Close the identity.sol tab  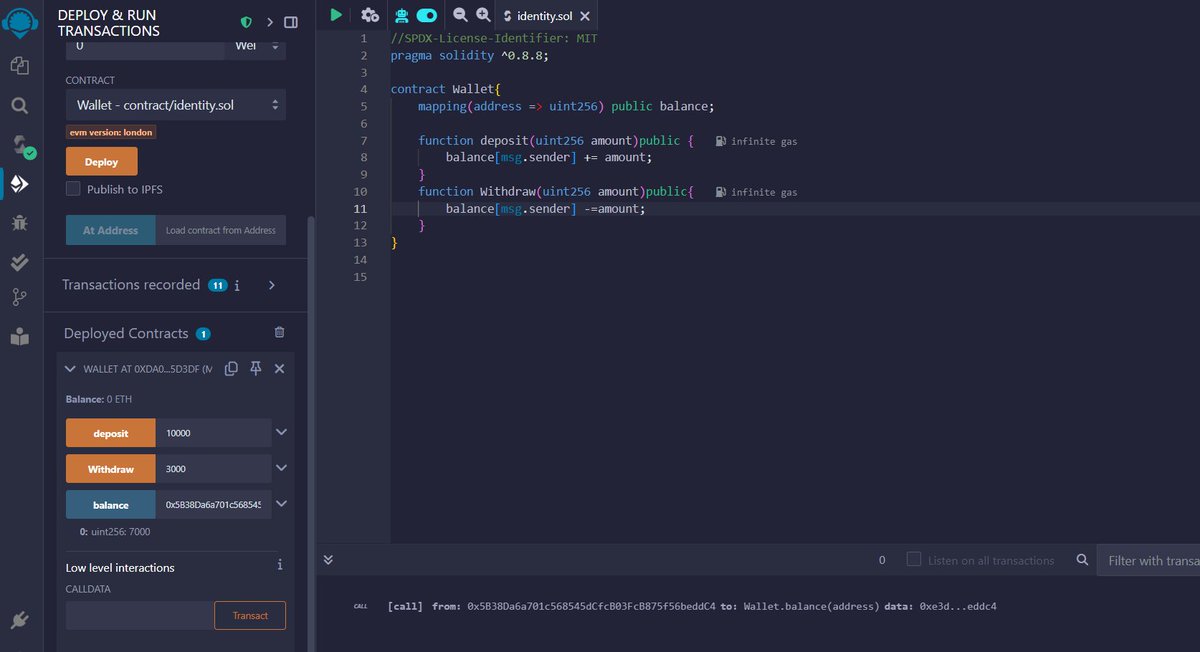click(584, 15)
